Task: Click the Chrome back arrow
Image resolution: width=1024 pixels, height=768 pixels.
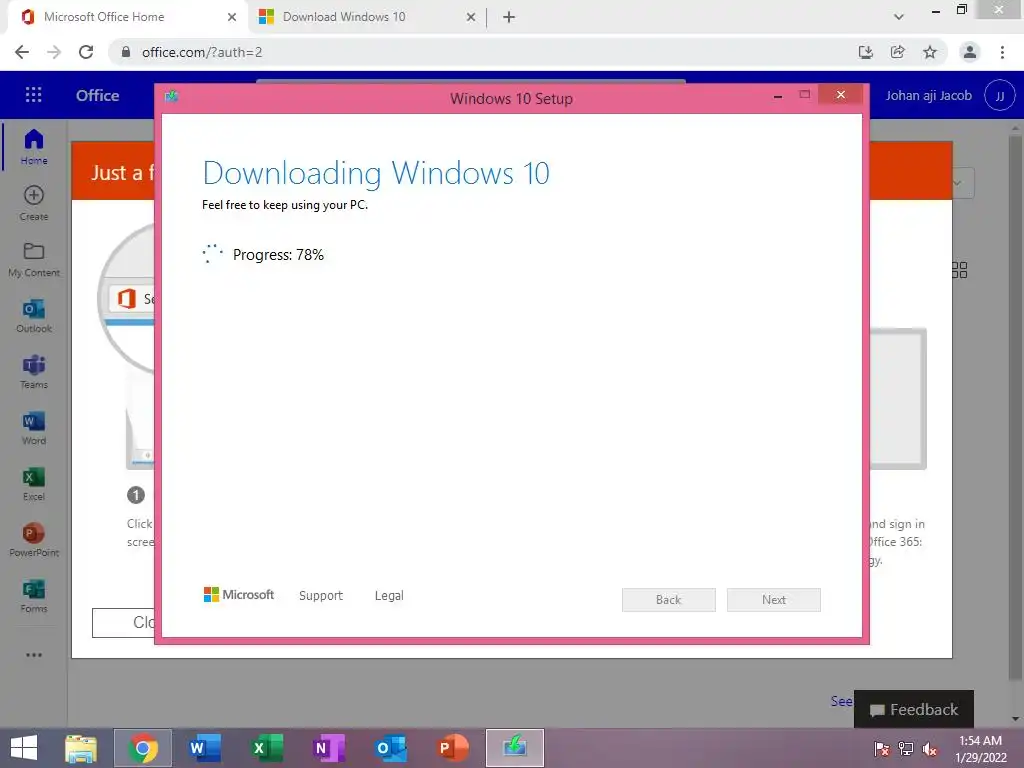Action: [22, 52]
